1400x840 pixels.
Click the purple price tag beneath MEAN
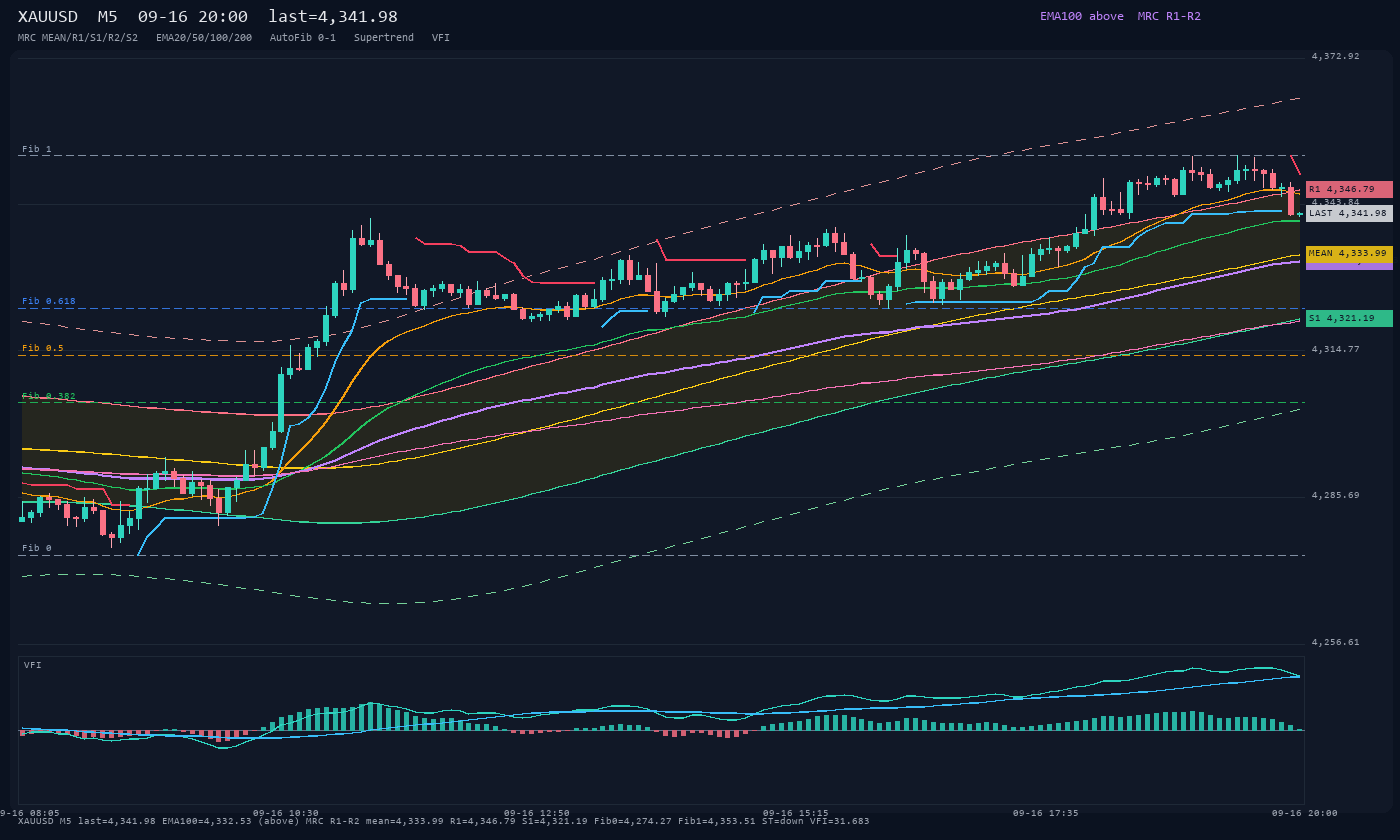(1349, 266)
